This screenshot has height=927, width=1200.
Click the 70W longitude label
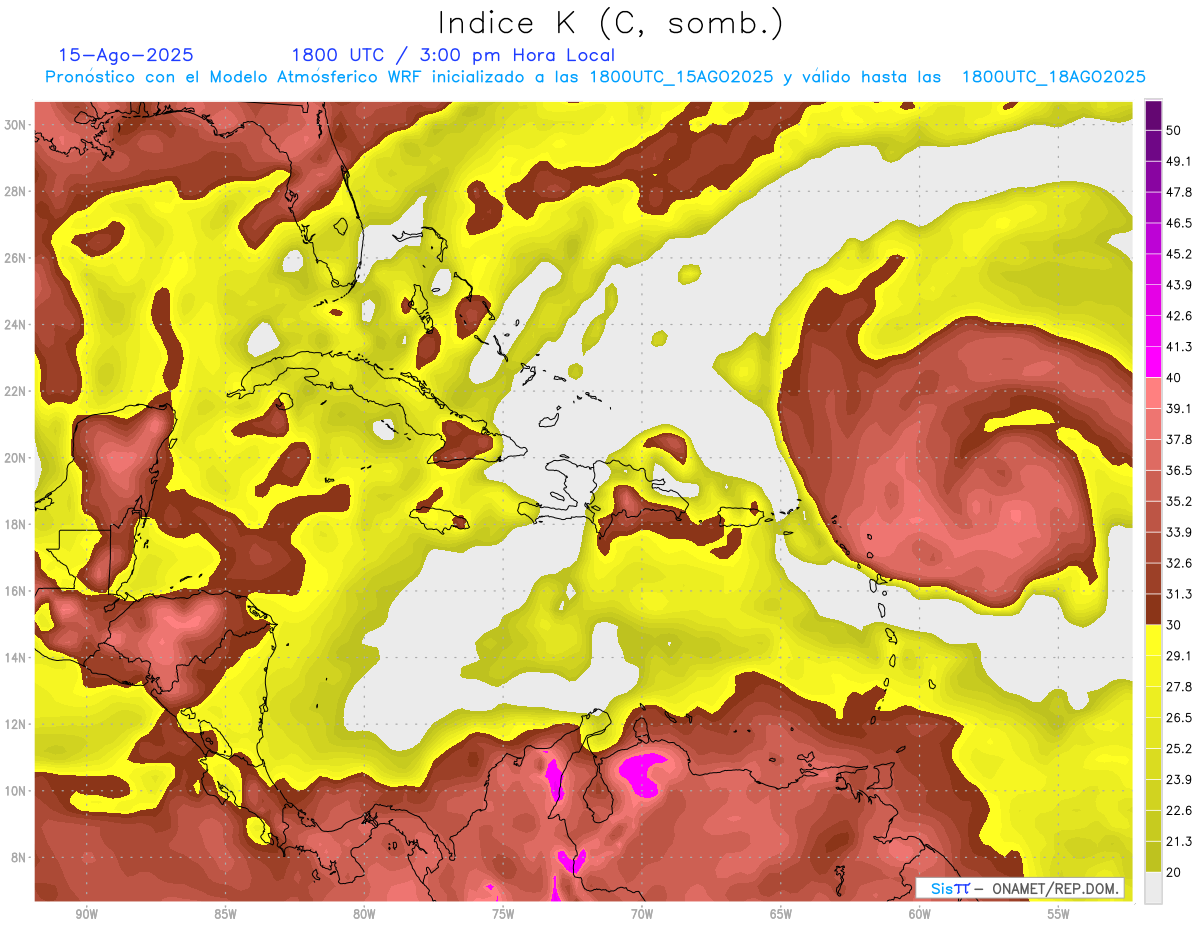tap(642, 915)
